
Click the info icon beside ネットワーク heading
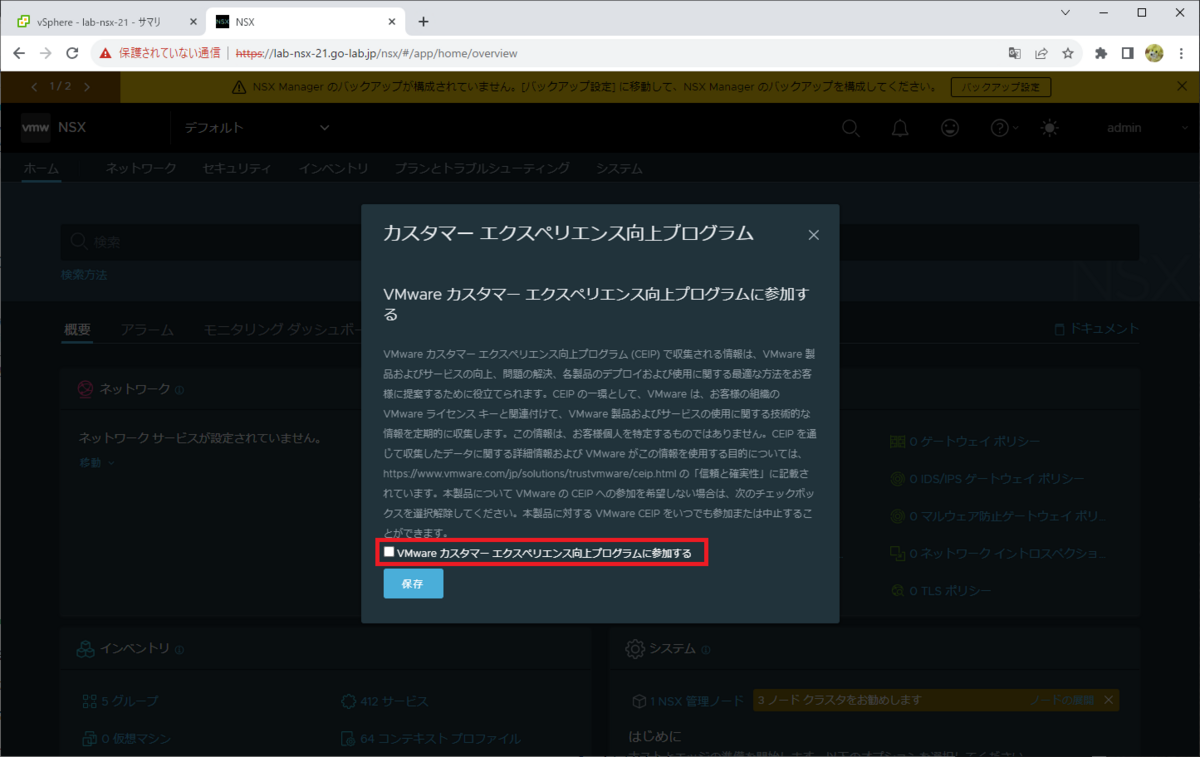(179, 389)
